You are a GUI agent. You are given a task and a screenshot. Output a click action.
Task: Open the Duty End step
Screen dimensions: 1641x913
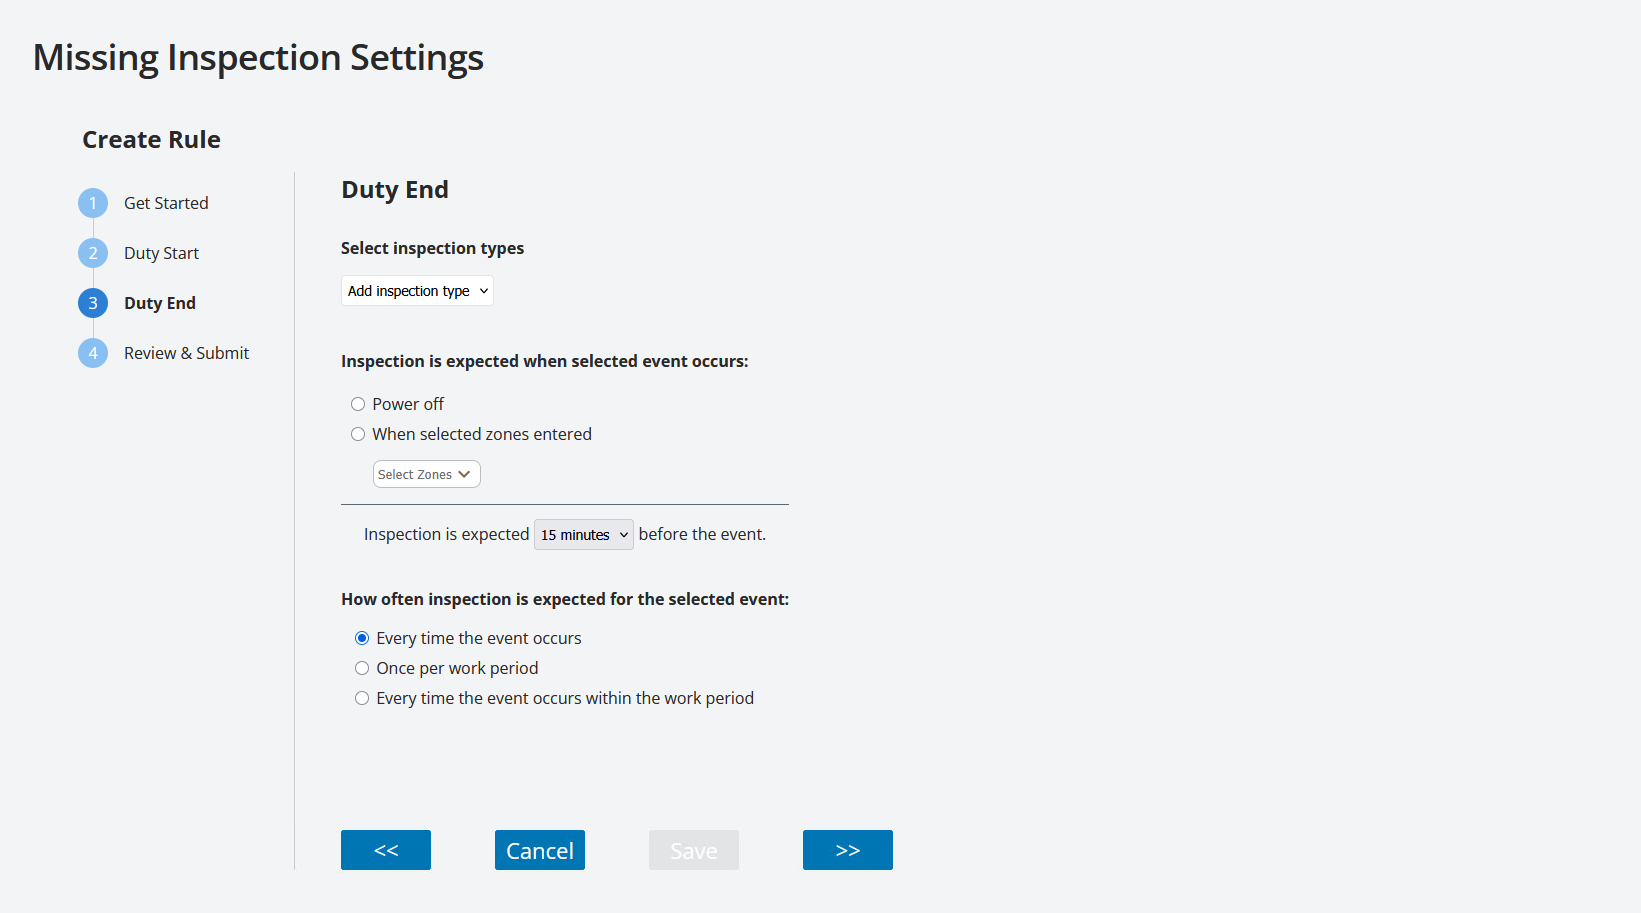click(x=159, y=302)
